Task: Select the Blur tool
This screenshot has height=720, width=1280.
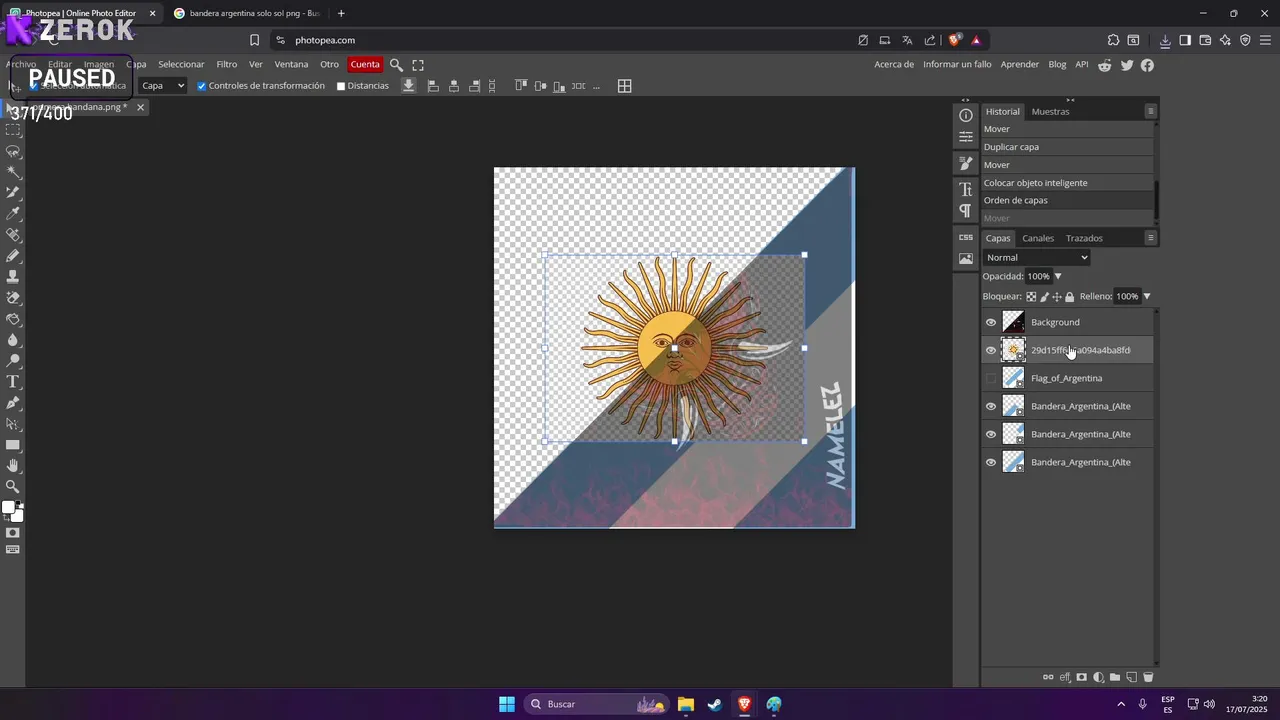Action: point(13,340)
